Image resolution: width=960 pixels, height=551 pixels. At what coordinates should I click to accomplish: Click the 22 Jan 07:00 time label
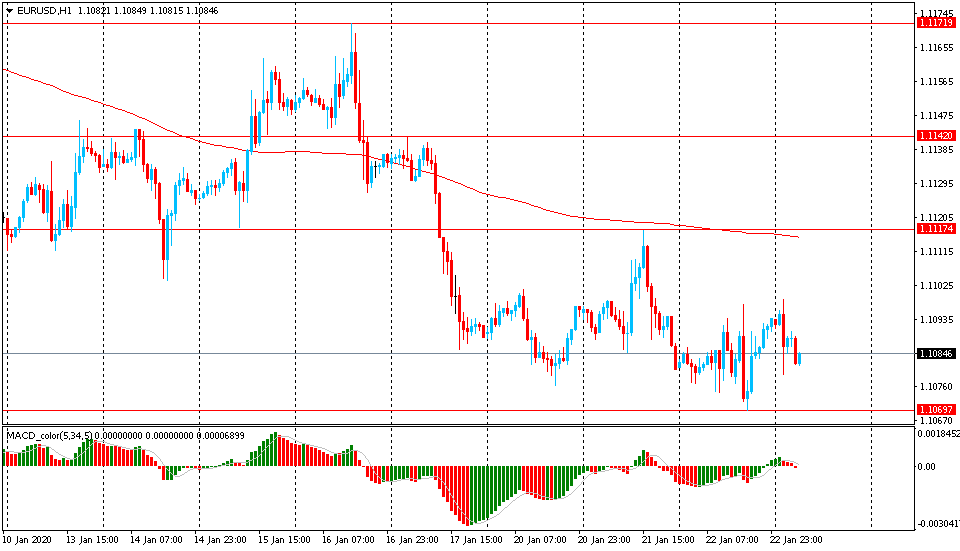tap(732, 540)
